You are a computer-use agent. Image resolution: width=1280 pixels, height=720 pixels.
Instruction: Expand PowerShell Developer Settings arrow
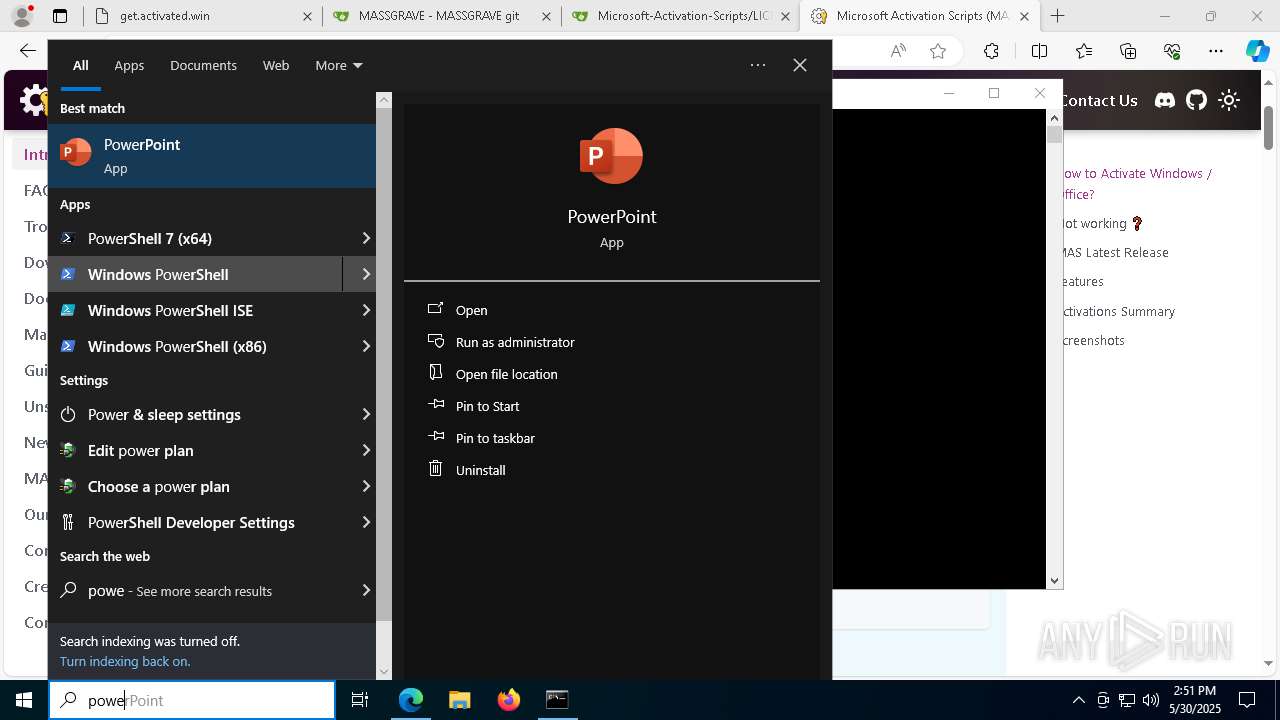click(x=365, y=522)
